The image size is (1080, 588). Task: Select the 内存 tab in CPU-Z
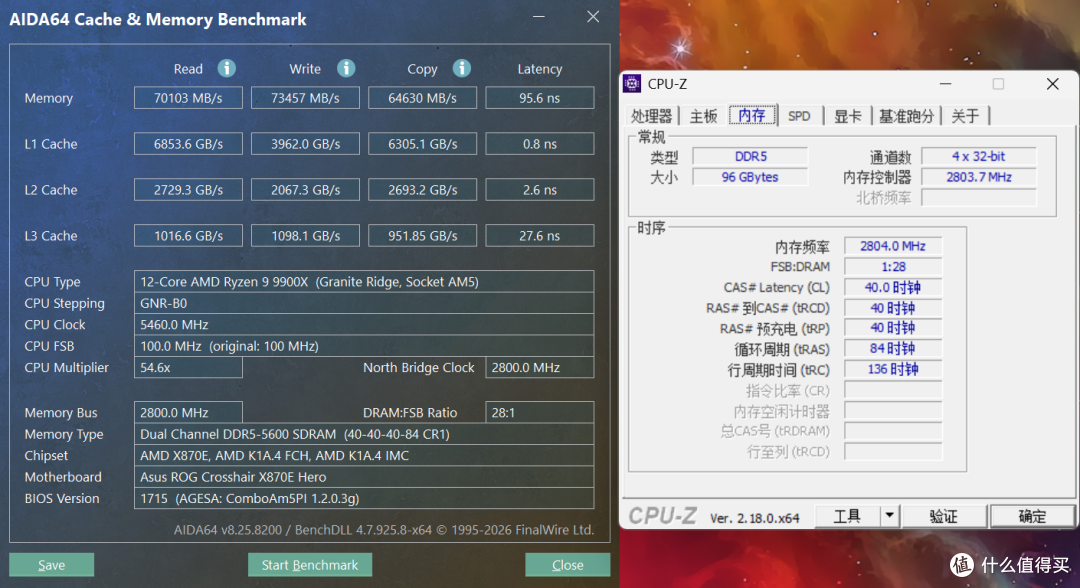click(752, 115)
